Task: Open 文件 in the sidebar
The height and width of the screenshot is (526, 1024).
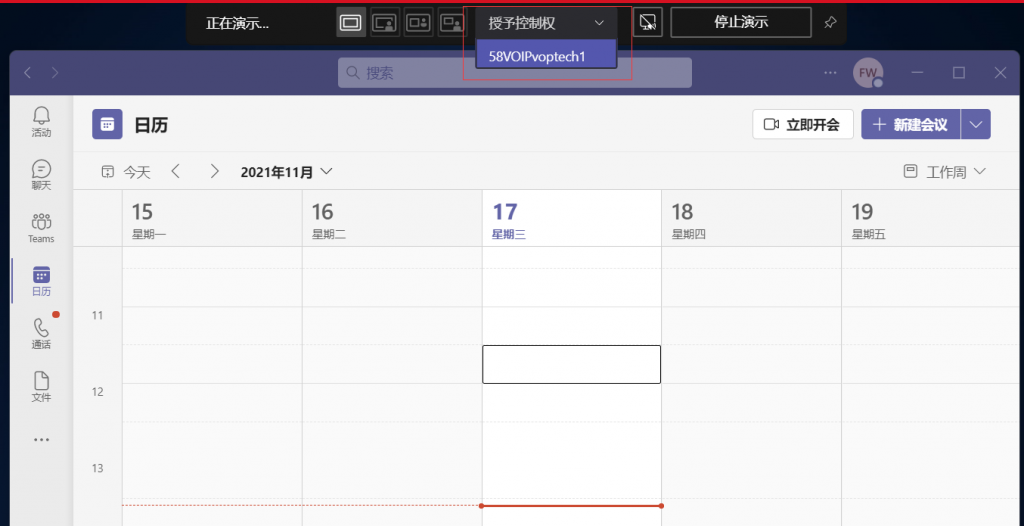Action: point(41,387)
